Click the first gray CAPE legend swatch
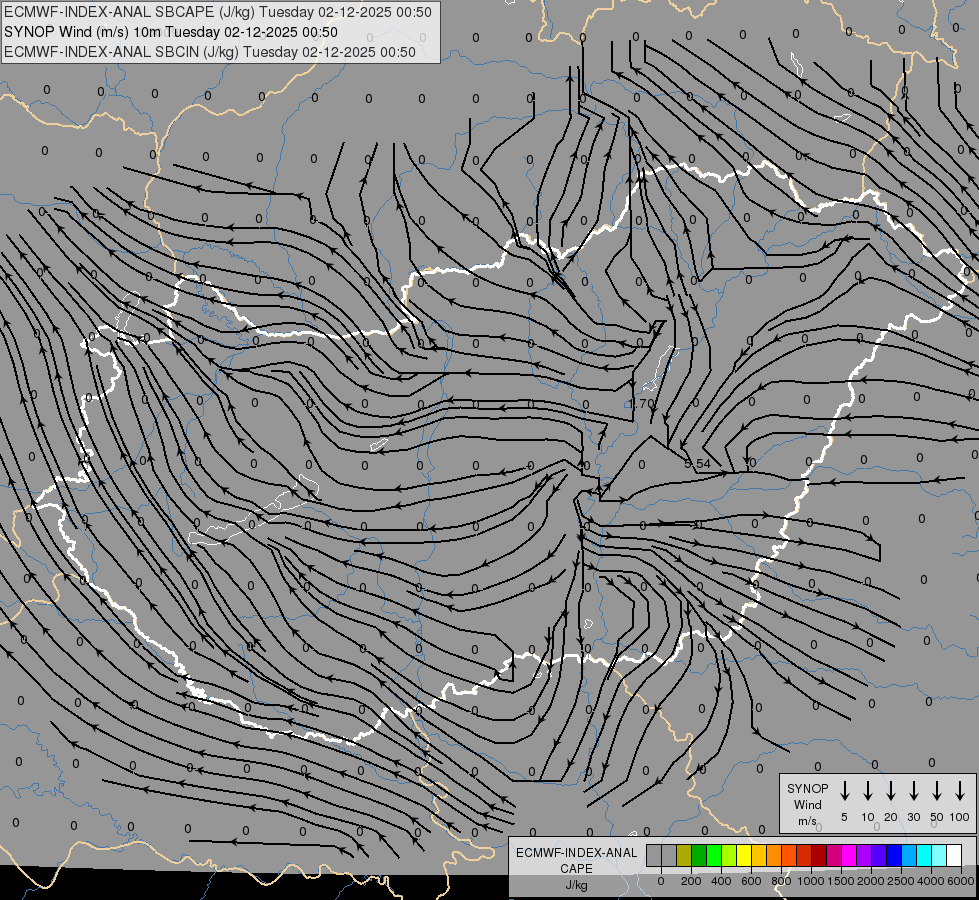This screenshot has height=900, width=979. click(x=654, y=855)
